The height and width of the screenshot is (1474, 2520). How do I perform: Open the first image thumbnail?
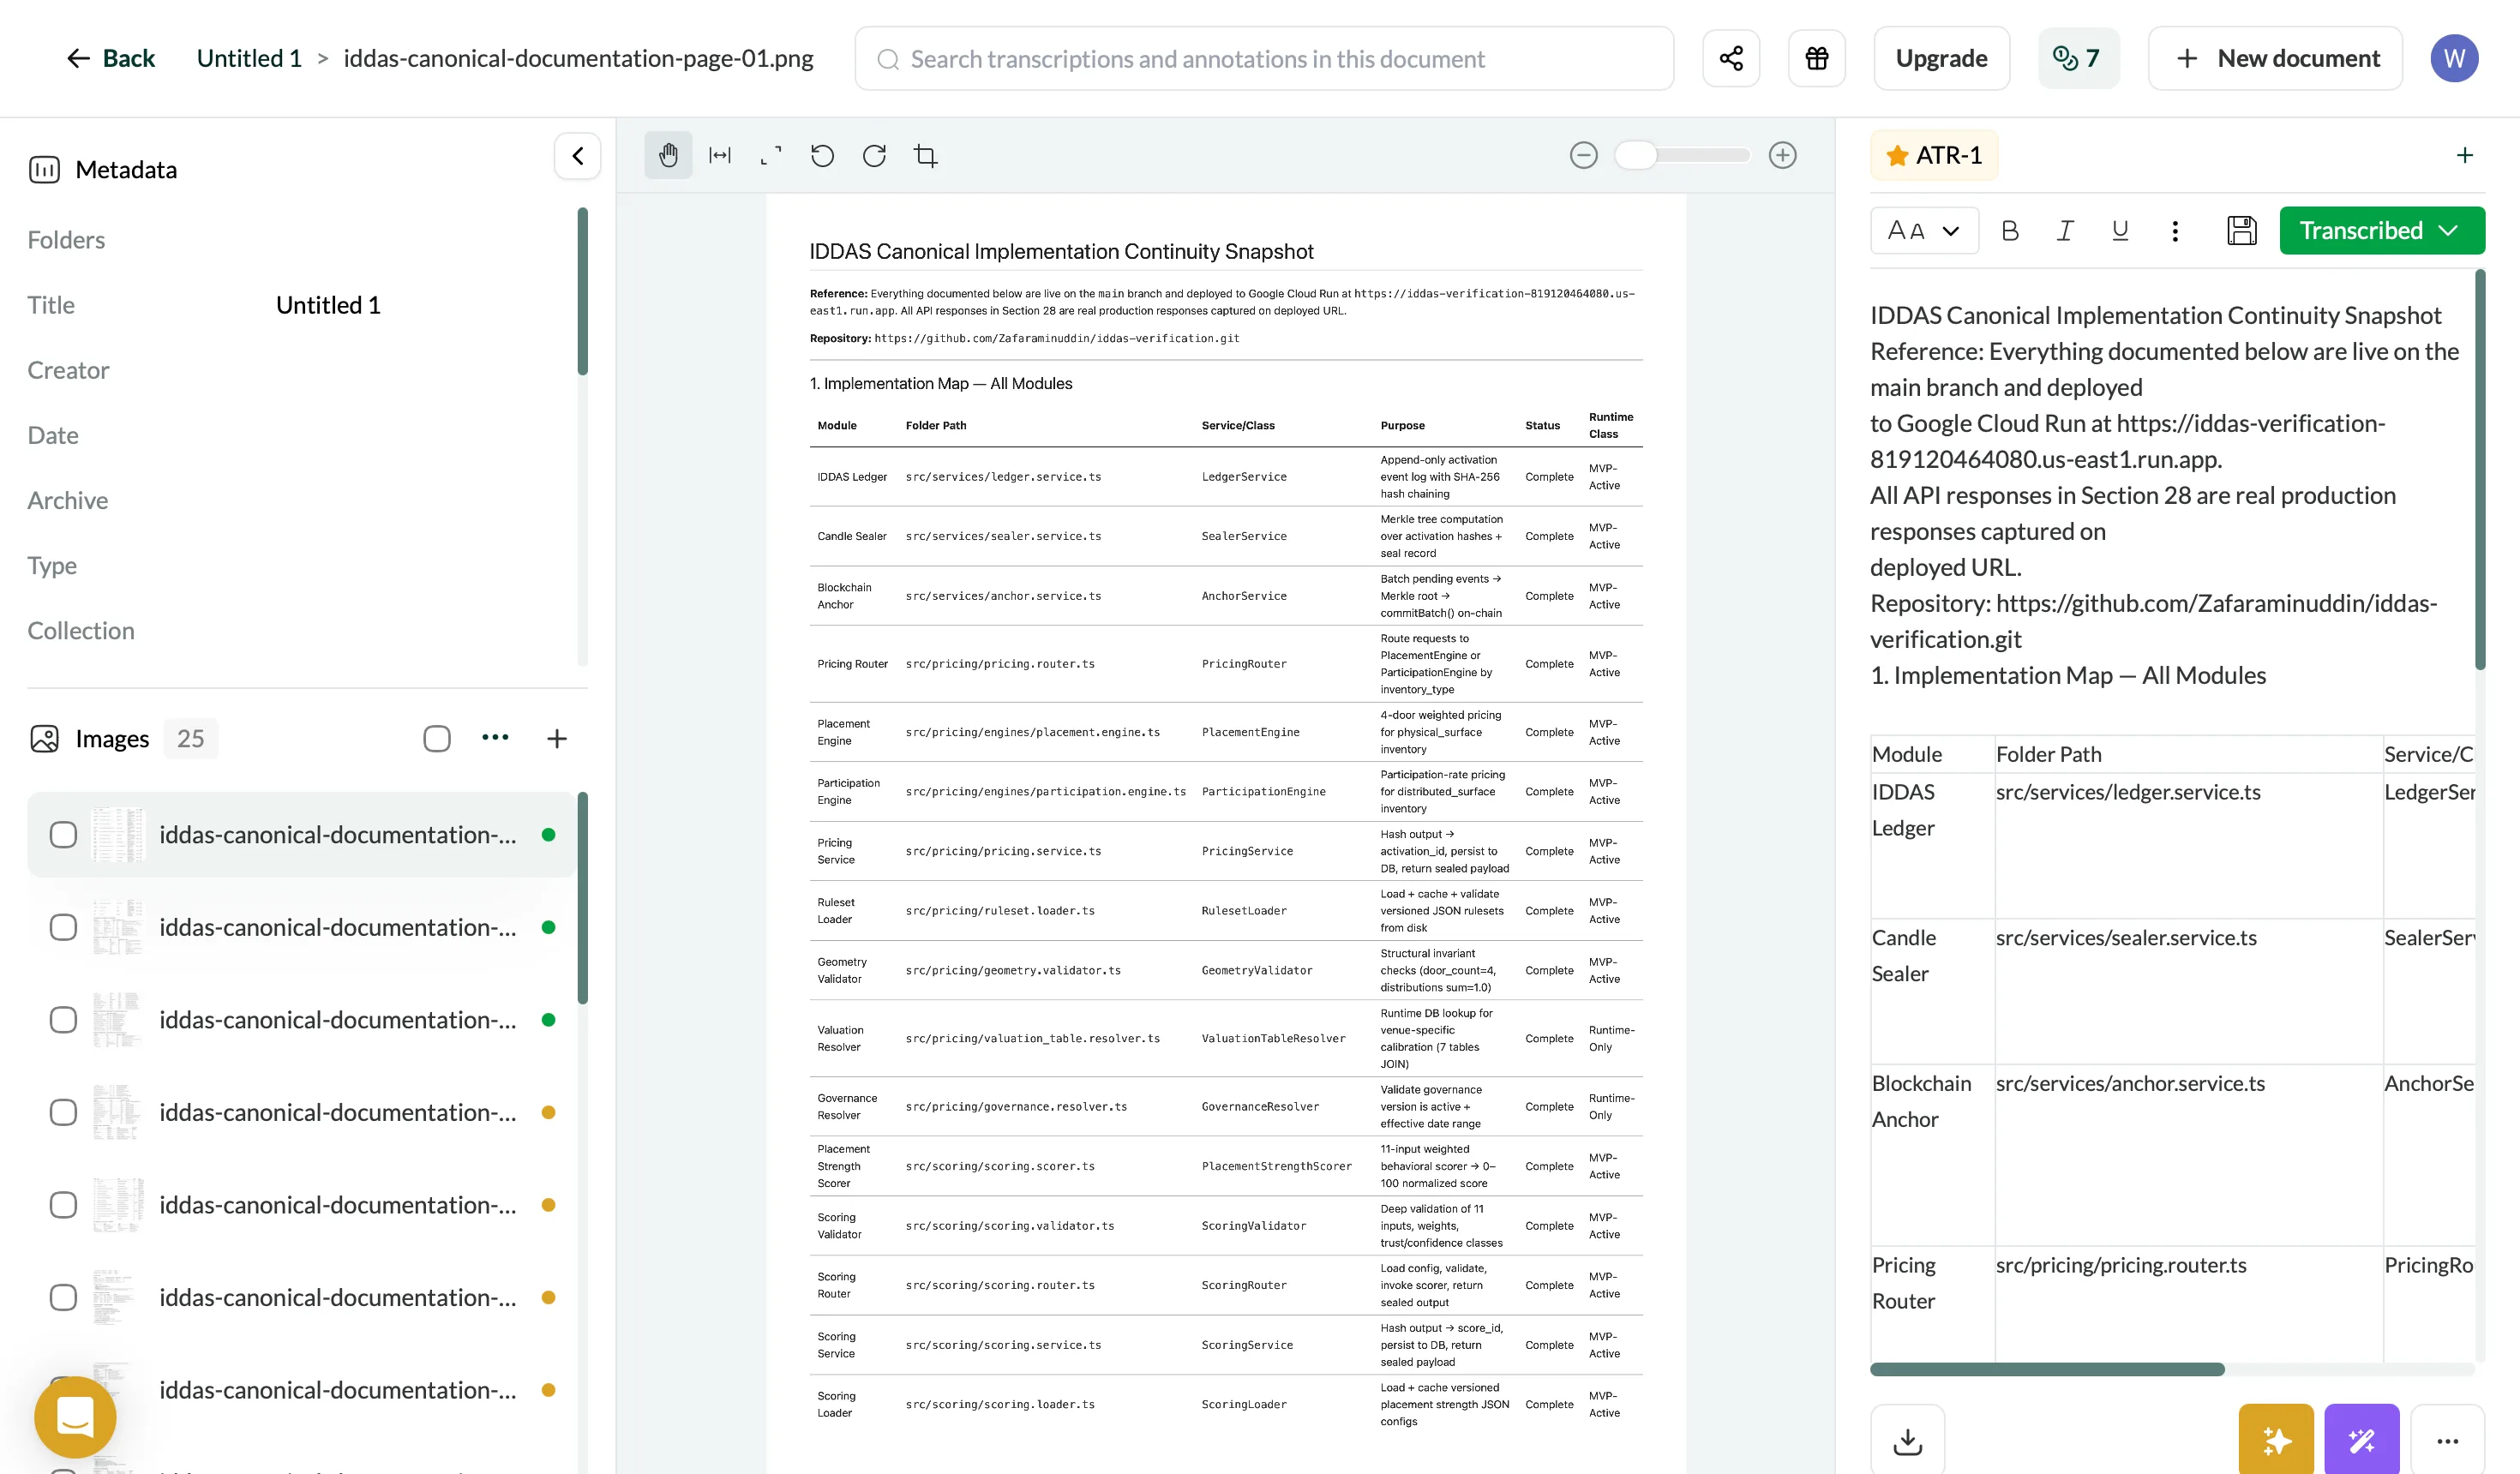click(x=118, y=835)
